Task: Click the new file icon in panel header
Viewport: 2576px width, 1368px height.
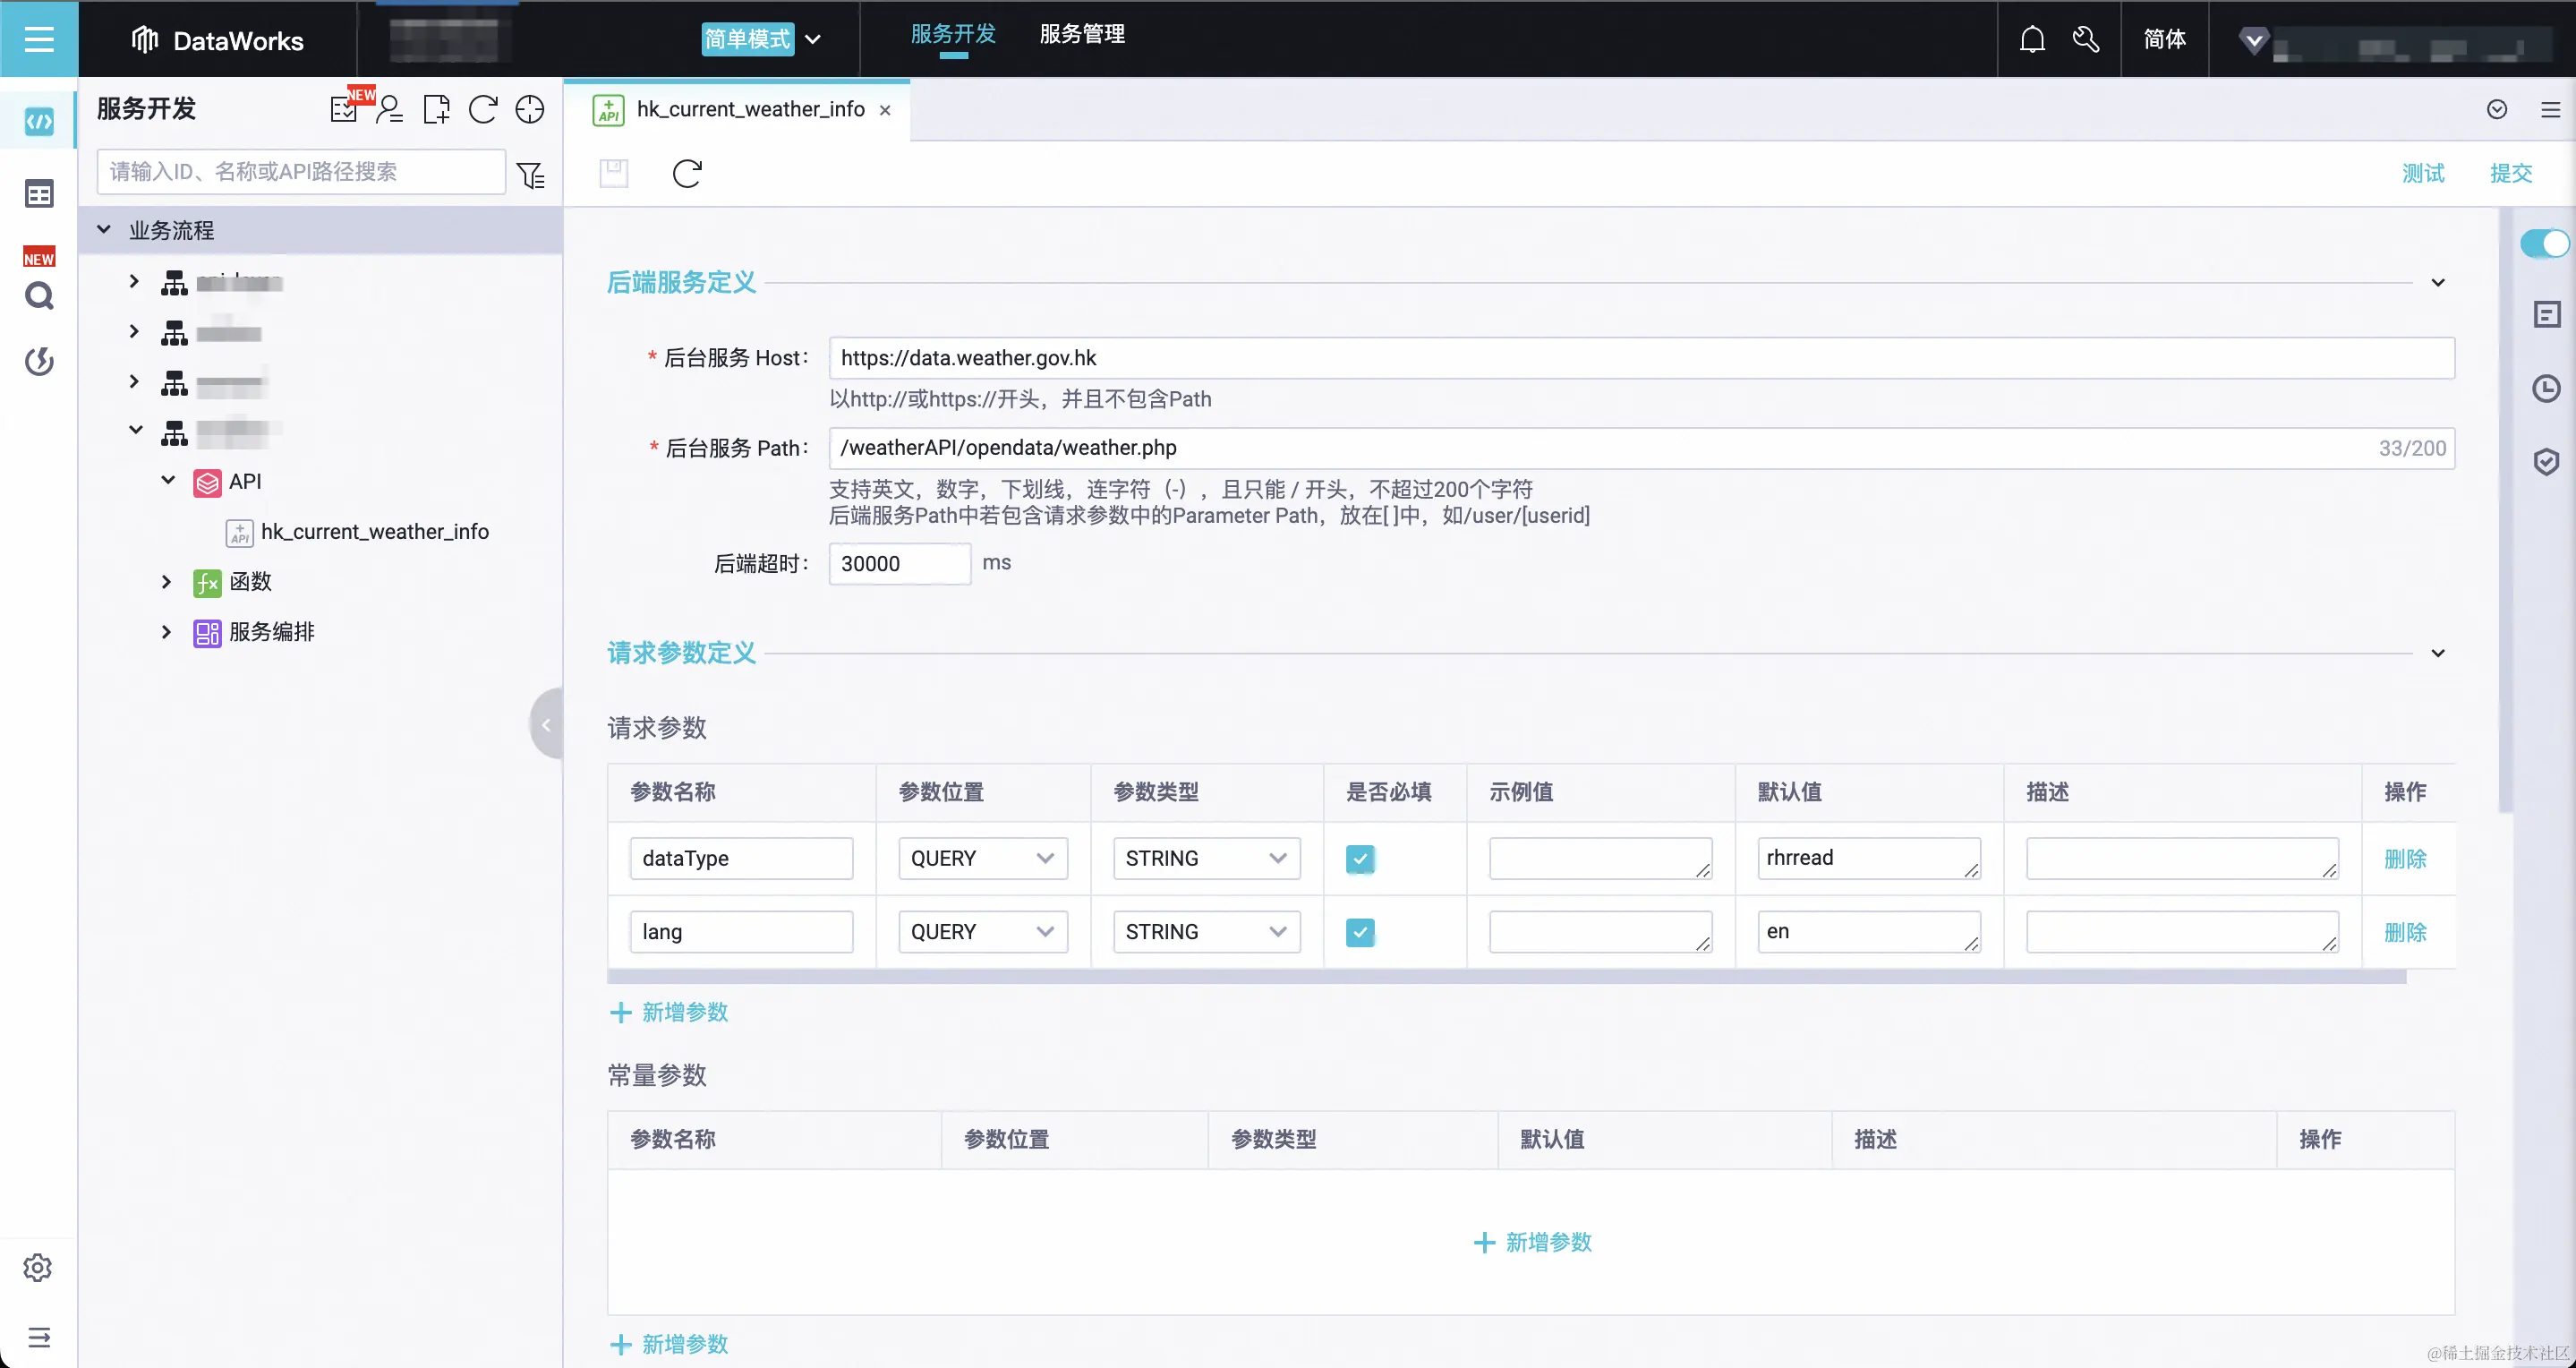Action: 437,109
